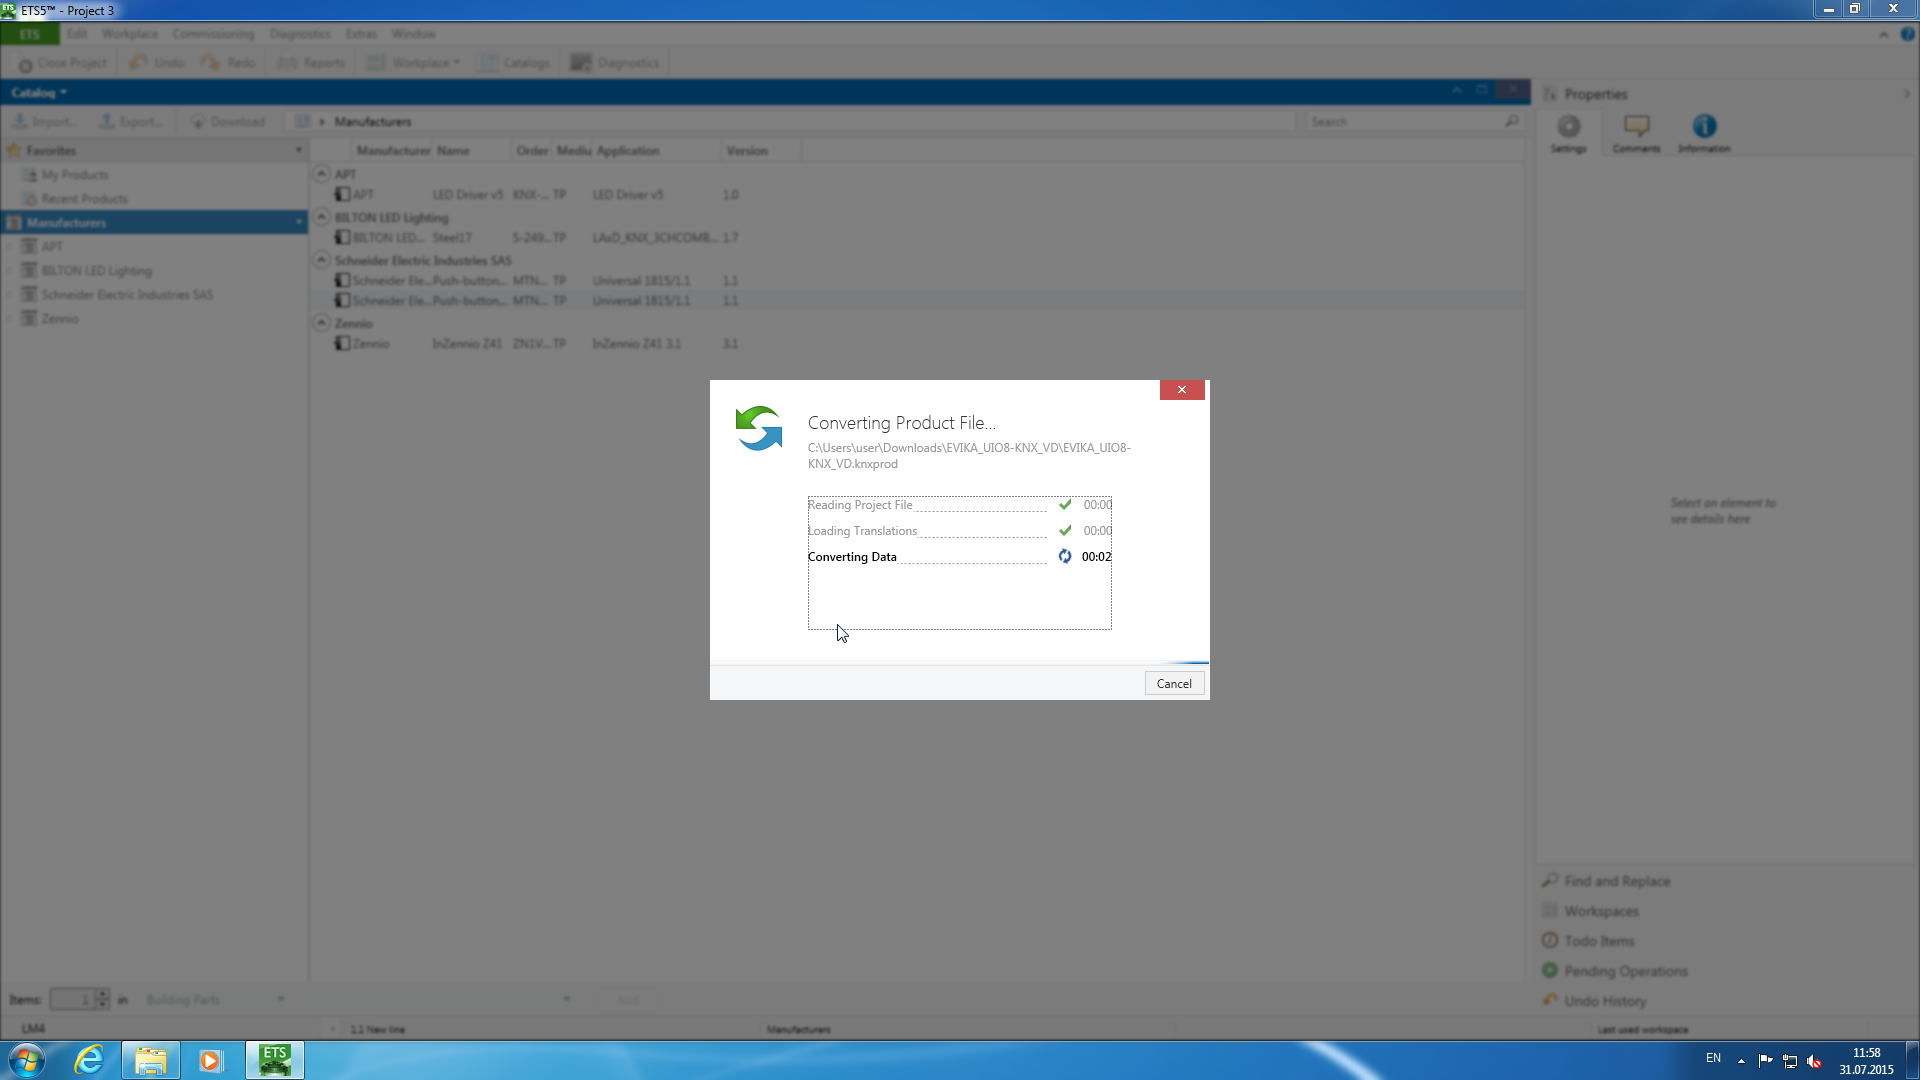
Task: Click the catalog Search field
Action: [1405, 122]
